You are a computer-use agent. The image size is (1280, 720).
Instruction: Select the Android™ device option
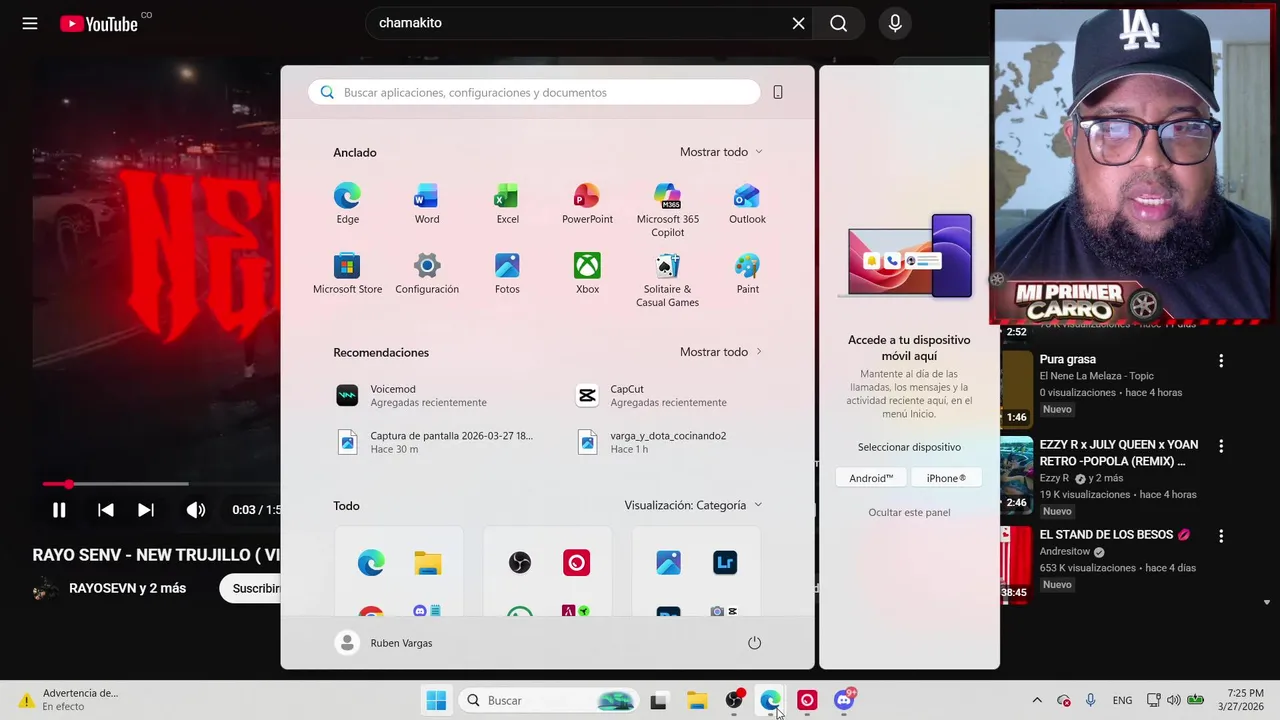click(x=871, y=478)
